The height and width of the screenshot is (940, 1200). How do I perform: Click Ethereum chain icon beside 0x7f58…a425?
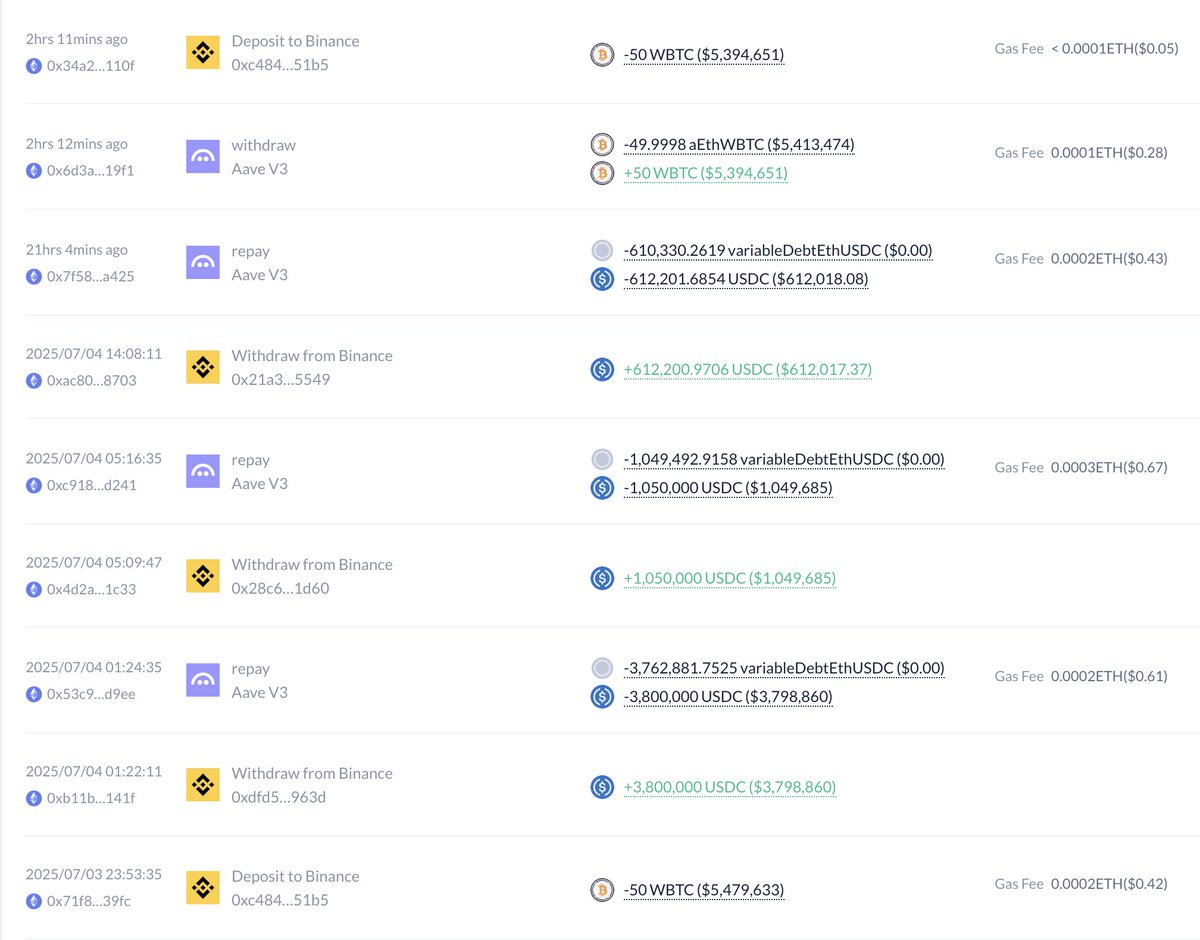click(34, 276)
